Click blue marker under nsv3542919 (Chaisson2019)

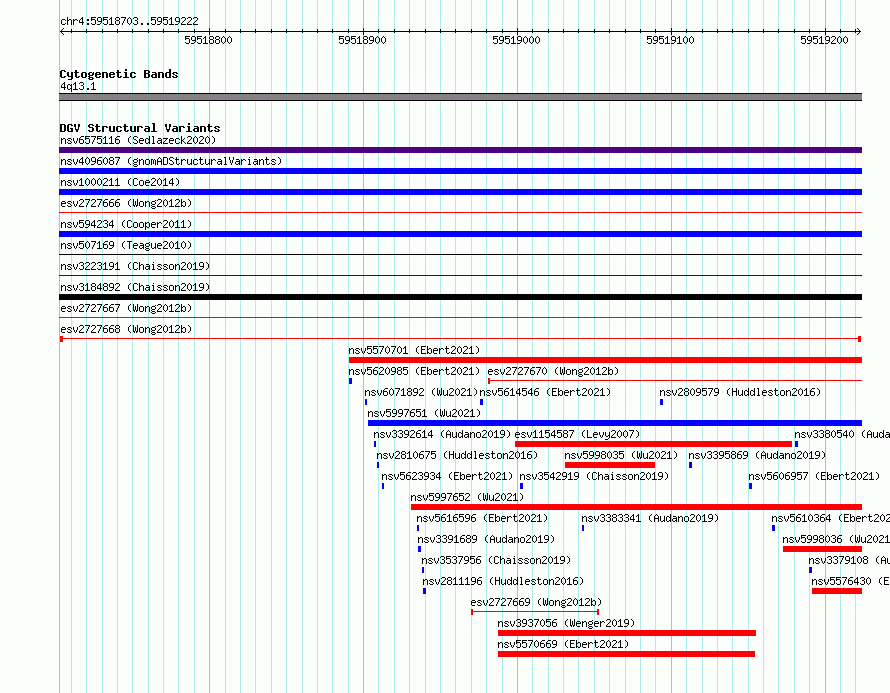[521, 486]
